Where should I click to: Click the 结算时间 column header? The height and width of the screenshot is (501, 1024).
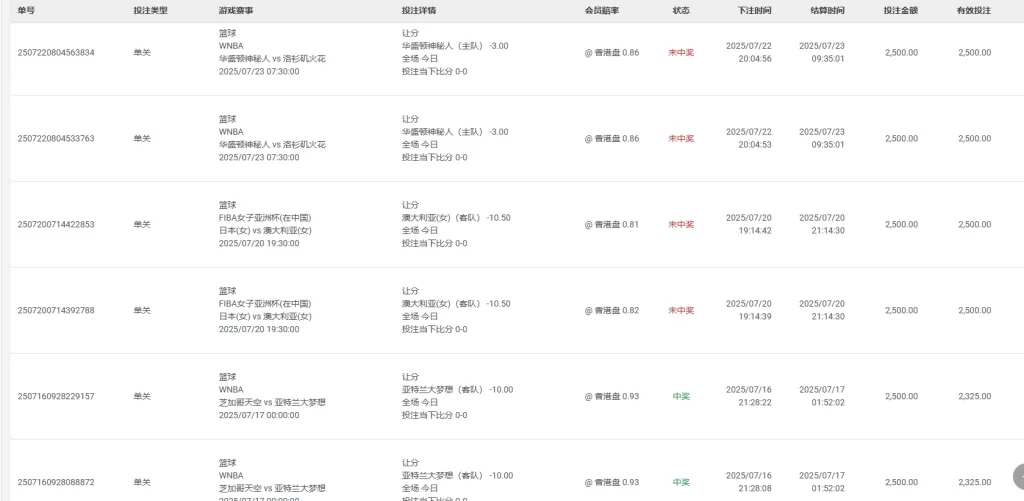827,10
